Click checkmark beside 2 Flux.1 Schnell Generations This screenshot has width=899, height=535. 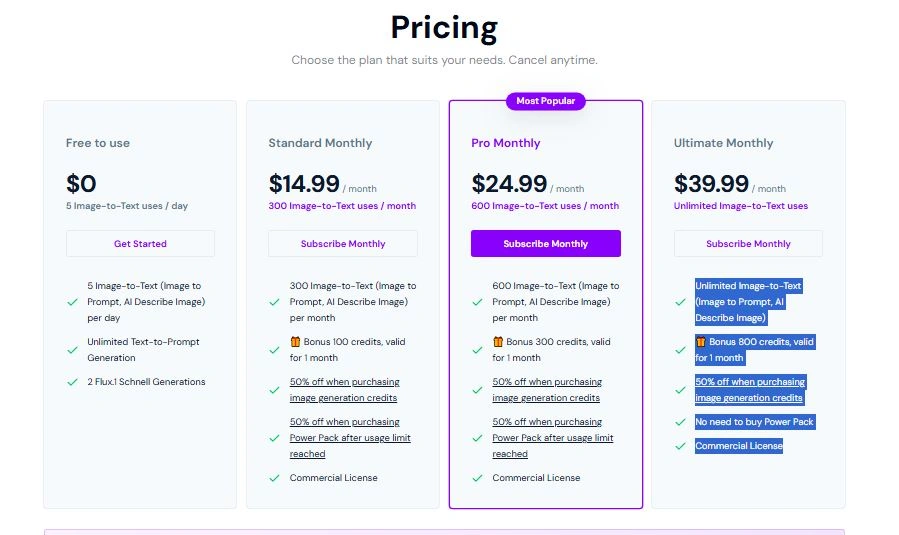[x=72, y=382]
